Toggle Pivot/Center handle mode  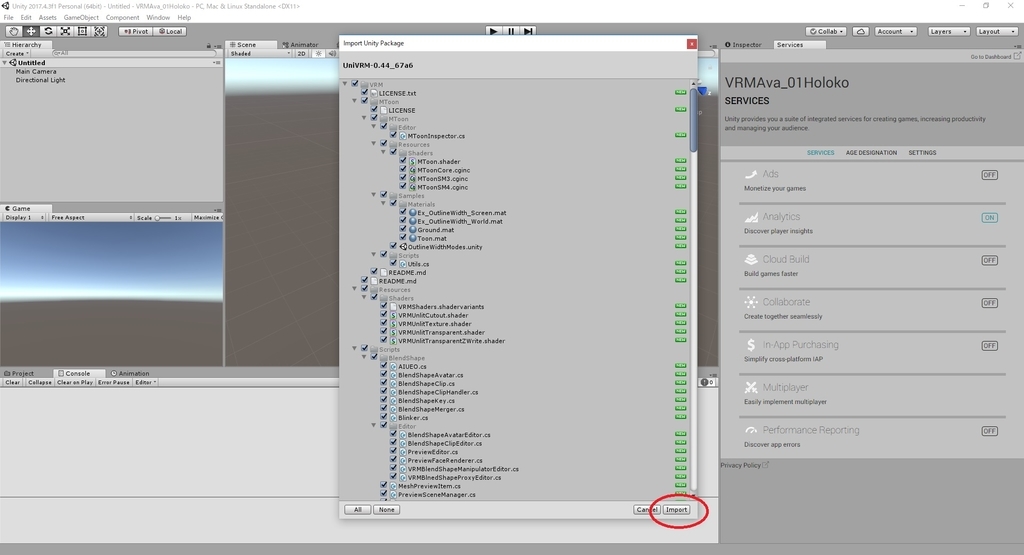coord(136,31)
